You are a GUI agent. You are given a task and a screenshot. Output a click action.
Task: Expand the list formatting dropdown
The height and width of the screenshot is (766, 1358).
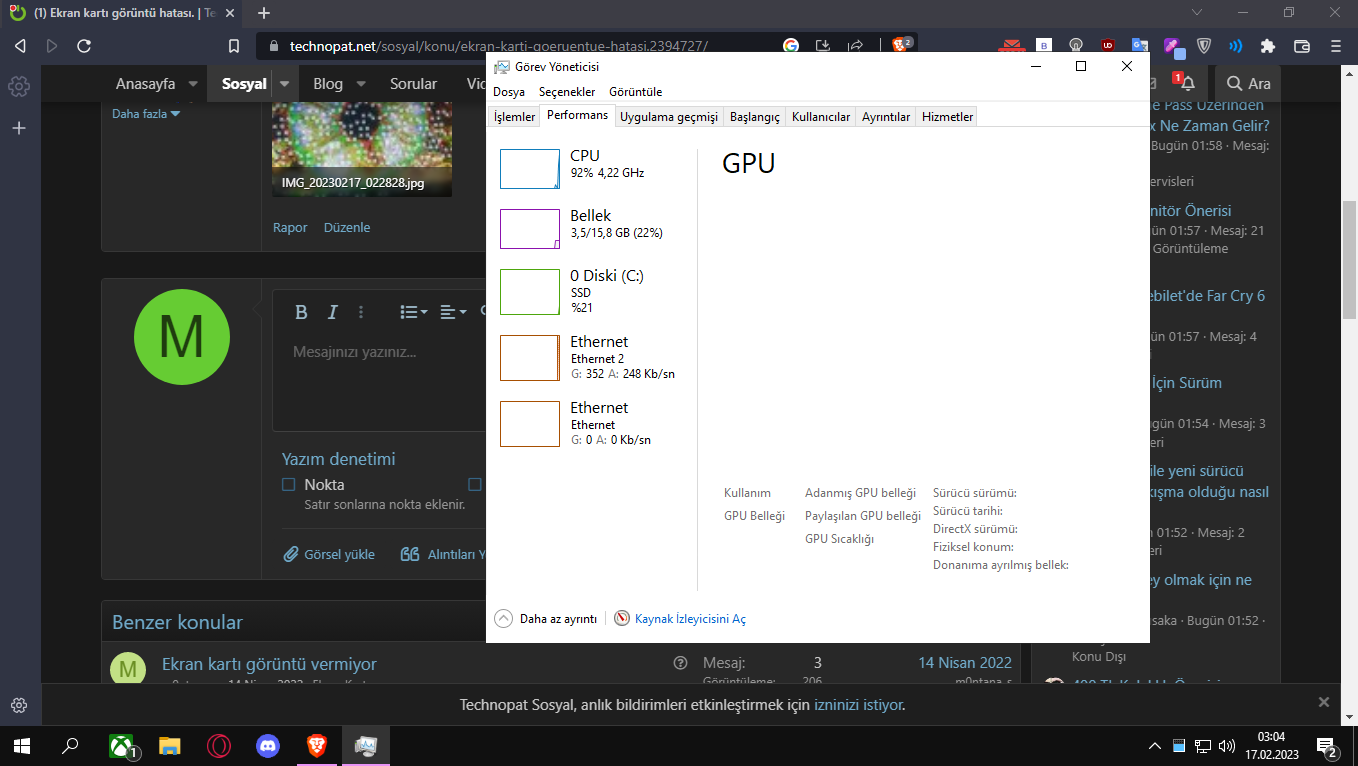click(413, 312)
